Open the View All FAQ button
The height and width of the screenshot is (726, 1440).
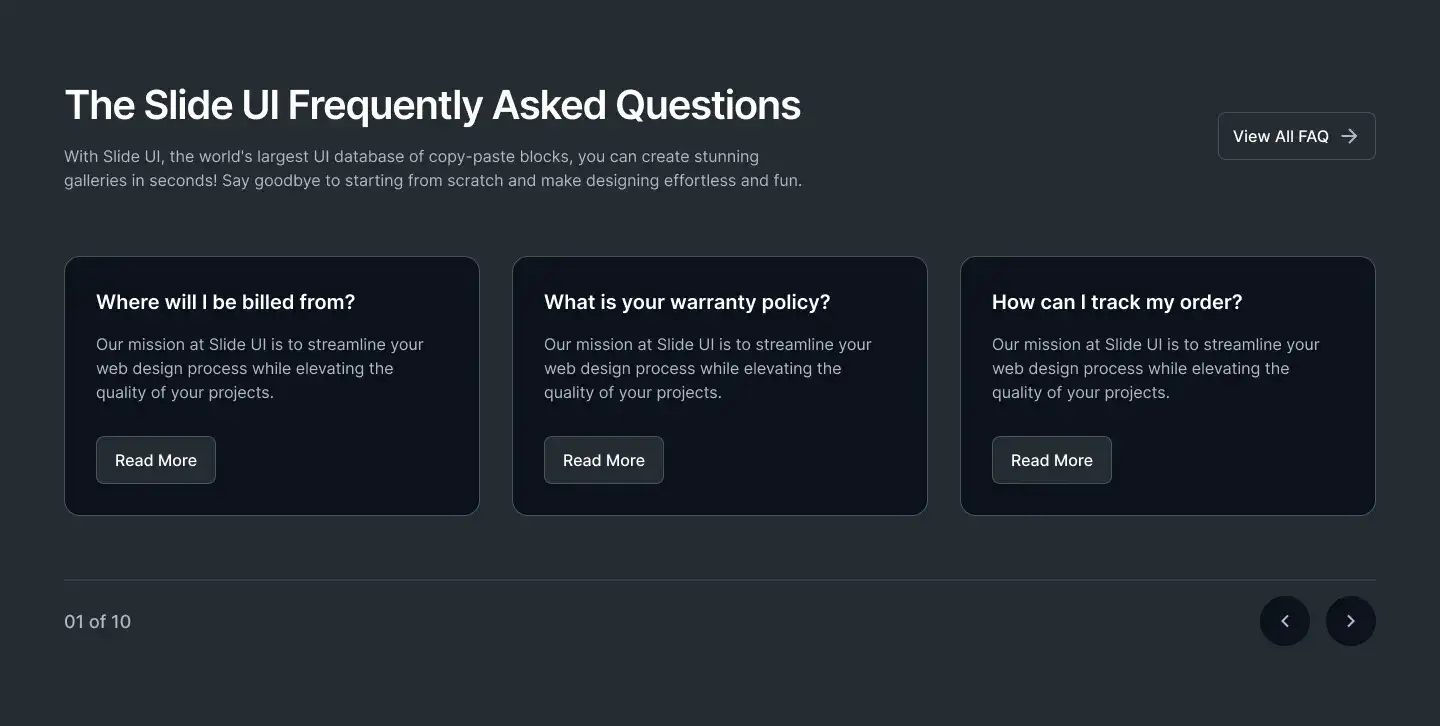1297,136
